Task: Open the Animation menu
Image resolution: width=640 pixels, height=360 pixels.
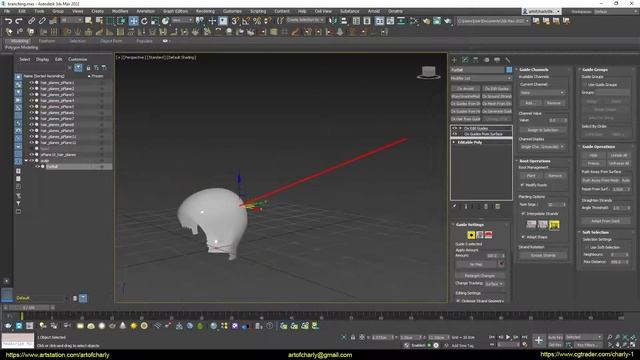Action: click(x=146, y=11)
